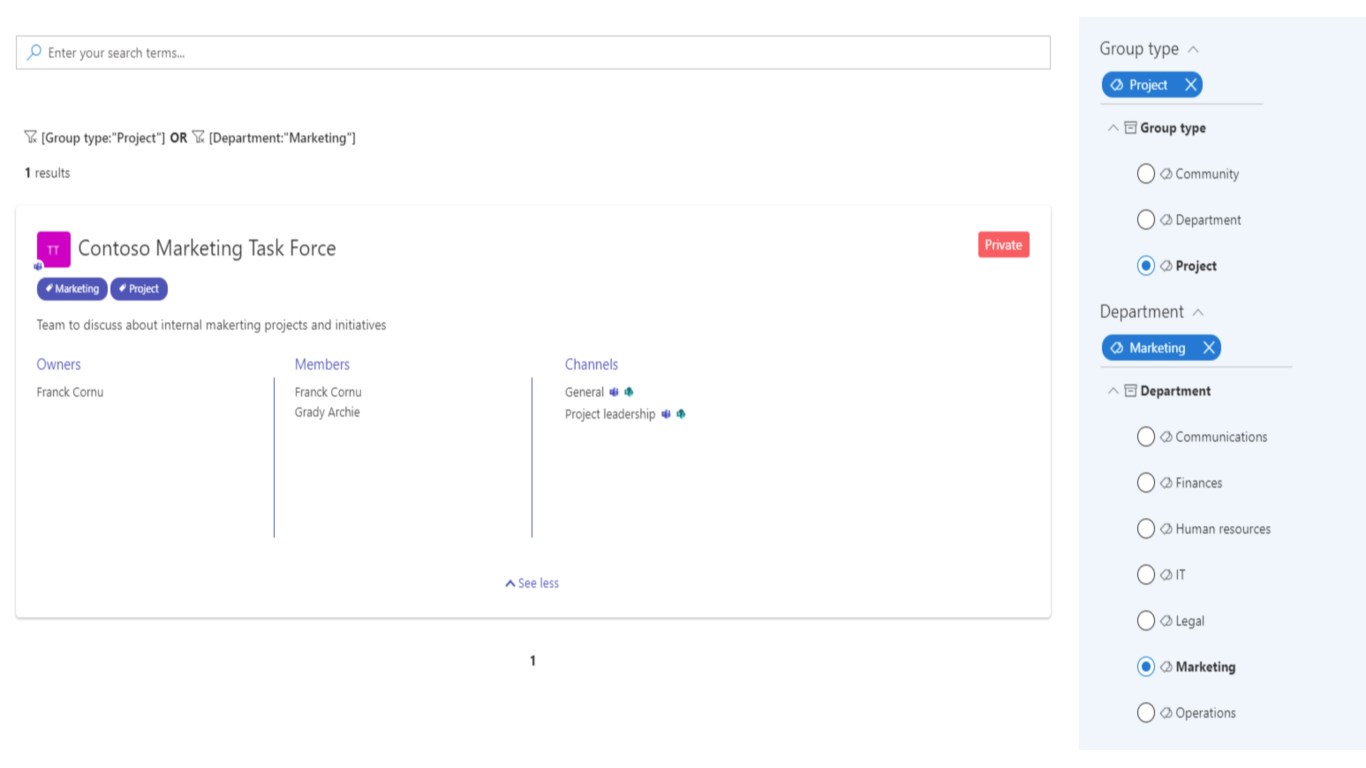Click the Marketing tag on the card
Viewport: 1366px width, 768px height.
coord(72,289)
